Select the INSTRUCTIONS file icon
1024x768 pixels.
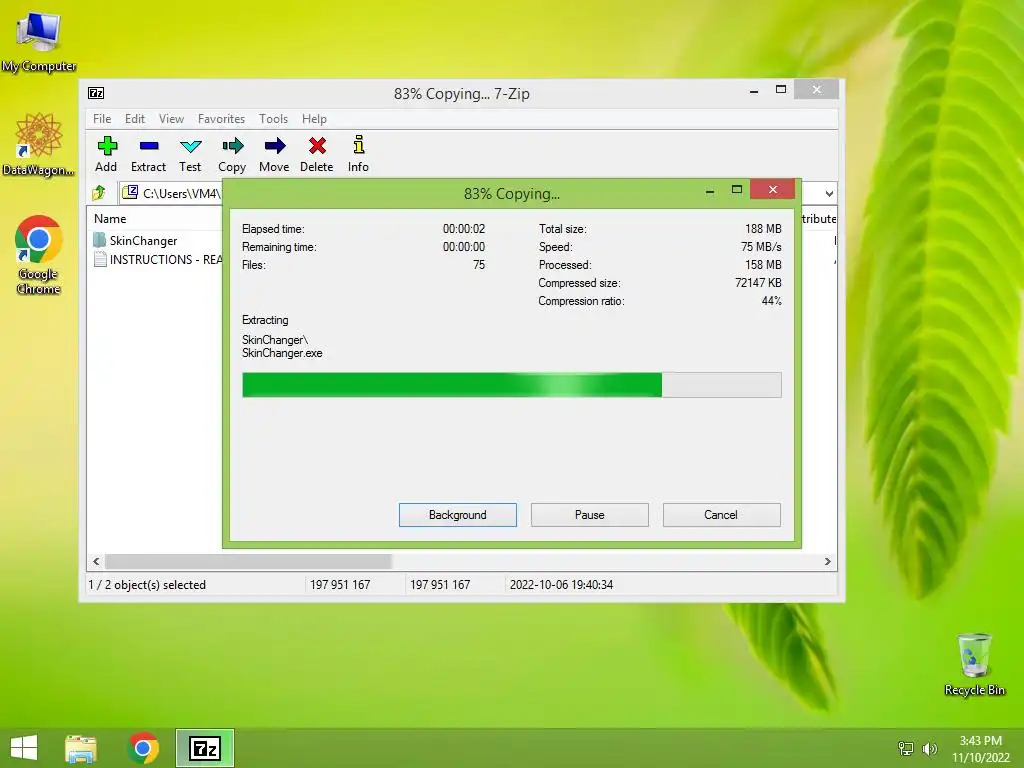click(100, 259)
